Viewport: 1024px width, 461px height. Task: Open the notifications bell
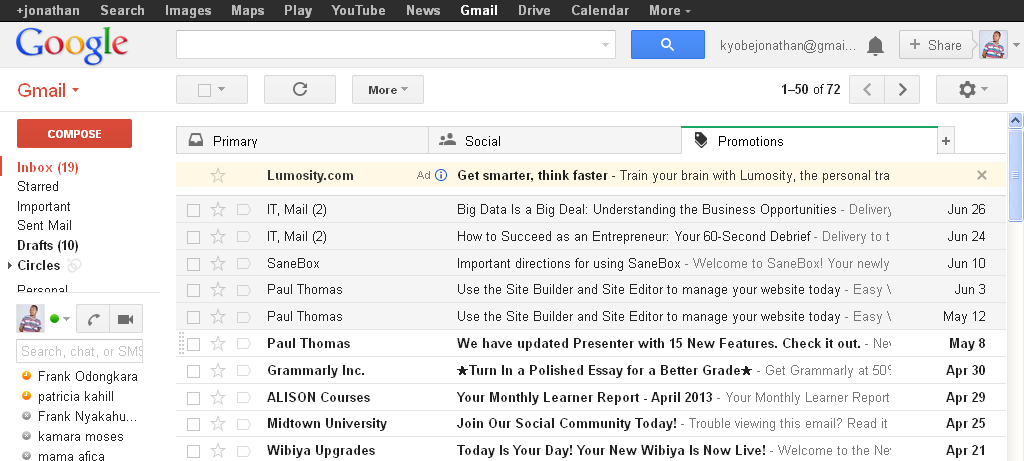click(875, 46)
